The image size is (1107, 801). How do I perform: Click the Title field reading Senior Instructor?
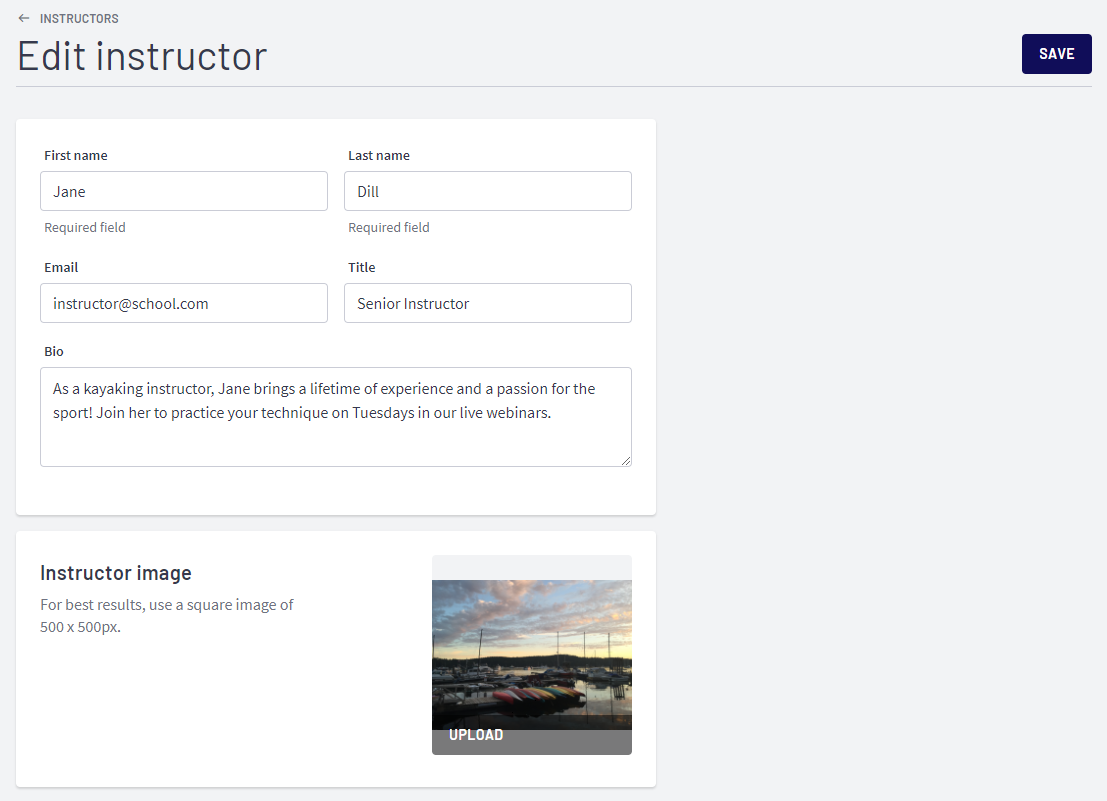(488, 303)
